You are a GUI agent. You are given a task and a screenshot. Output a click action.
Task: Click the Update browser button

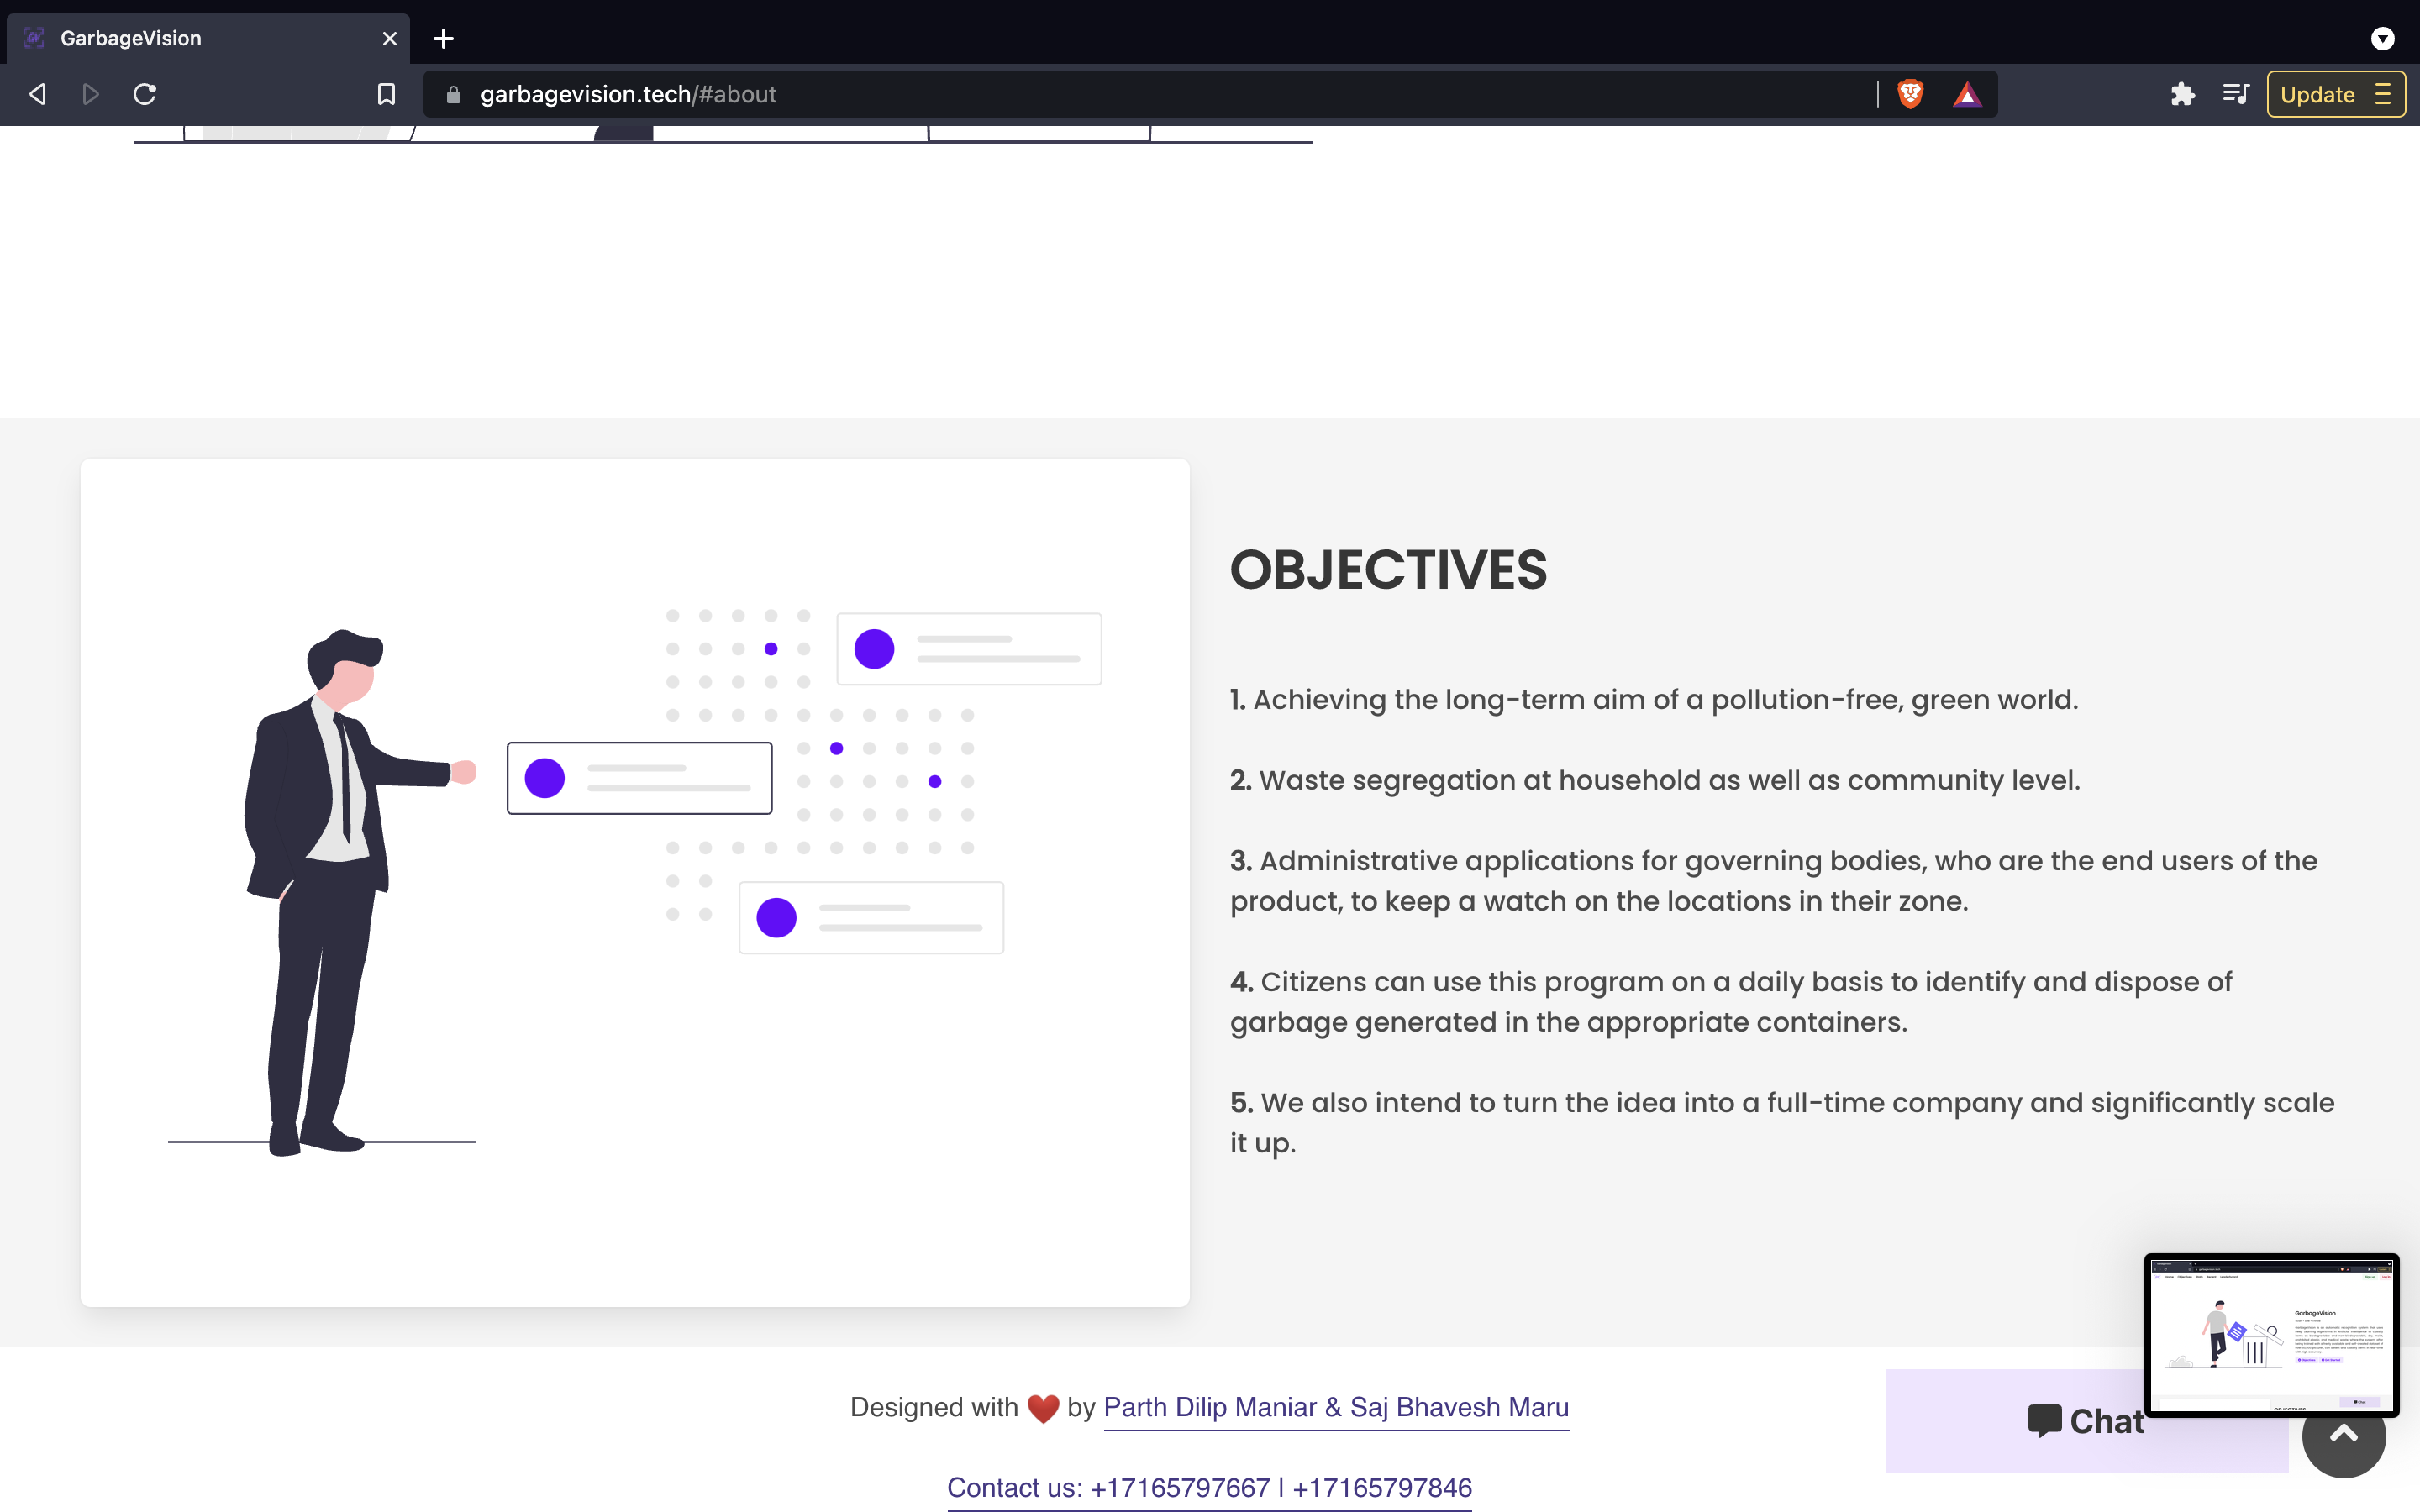click(x=2317, y=94)
